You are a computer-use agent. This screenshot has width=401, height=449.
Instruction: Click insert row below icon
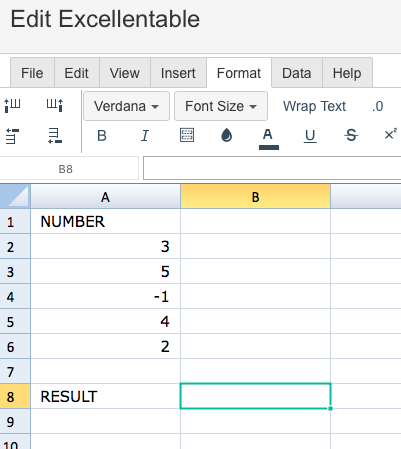click(x=55, y=136)
